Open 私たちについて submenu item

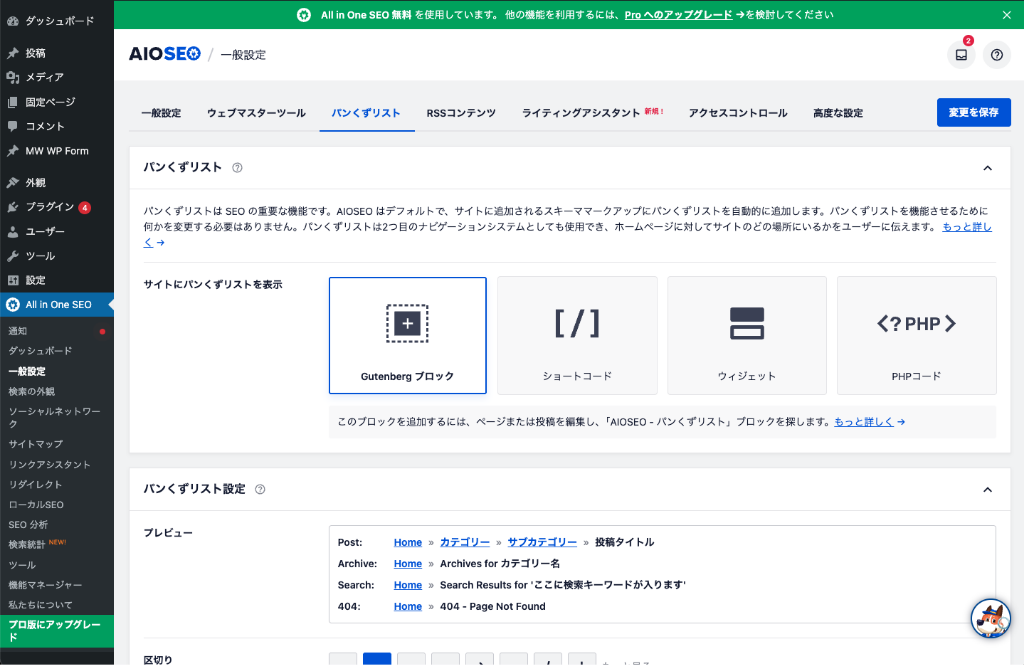[57, 605]
